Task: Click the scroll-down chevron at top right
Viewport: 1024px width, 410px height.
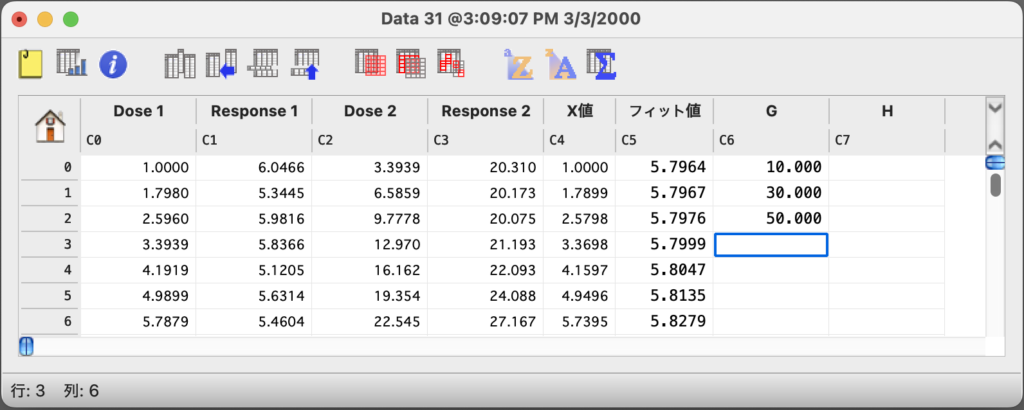Action: [994, 107]
